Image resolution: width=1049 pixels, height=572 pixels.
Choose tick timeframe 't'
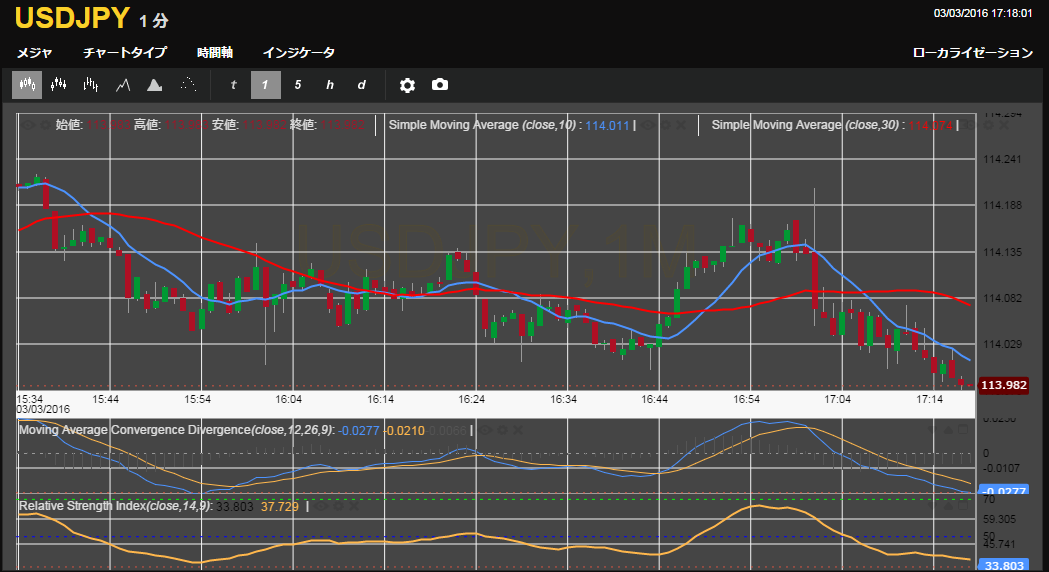[x=233, y=85]
